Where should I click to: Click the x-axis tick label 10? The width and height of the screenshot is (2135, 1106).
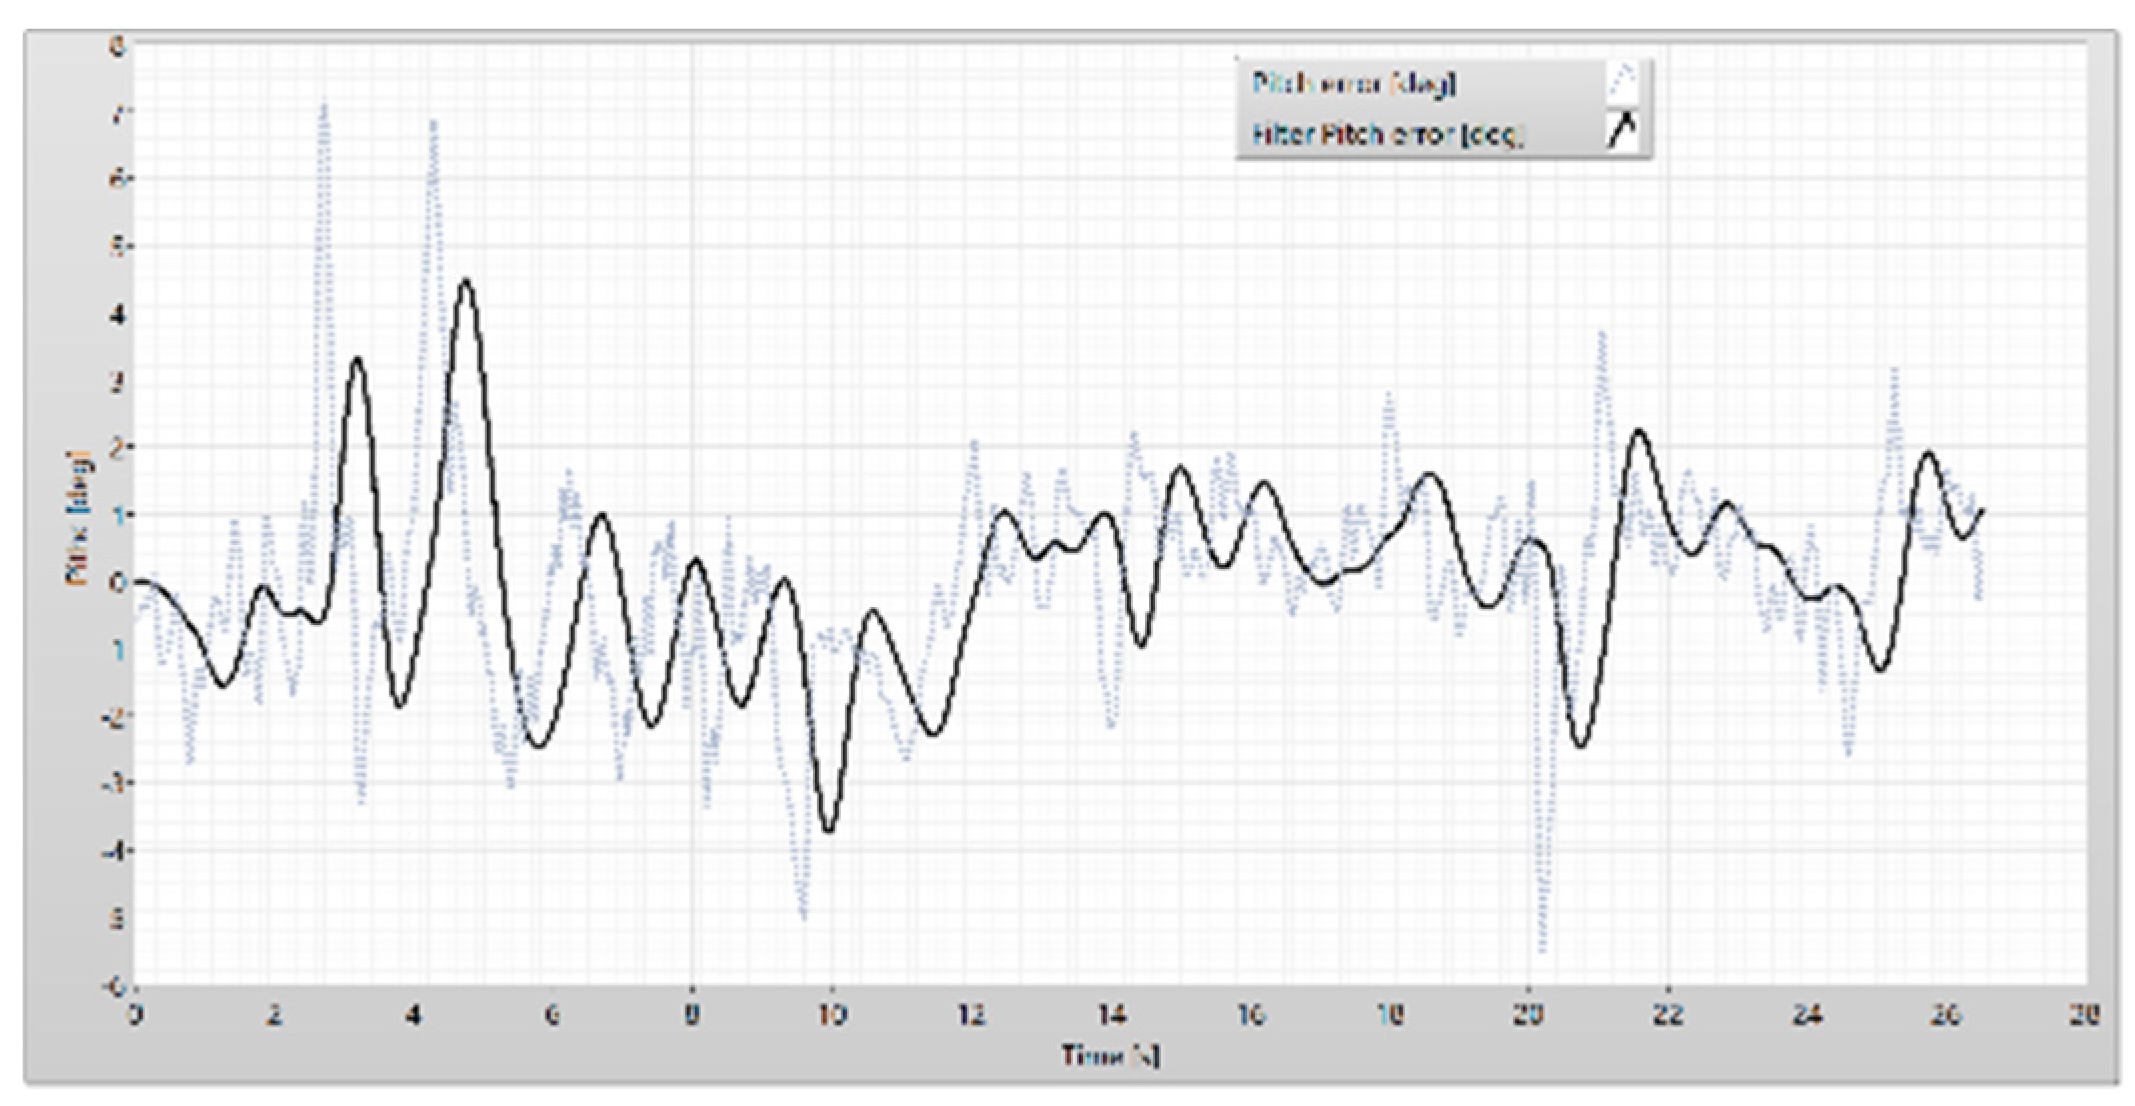[831, 1015]
